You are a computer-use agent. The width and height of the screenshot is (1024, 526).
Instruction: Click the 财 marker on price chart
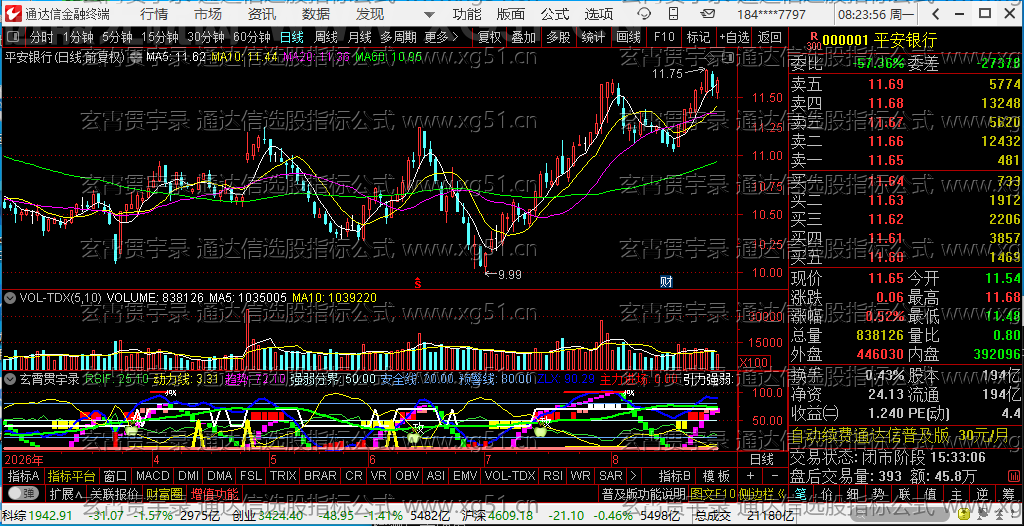coord(666,282)
